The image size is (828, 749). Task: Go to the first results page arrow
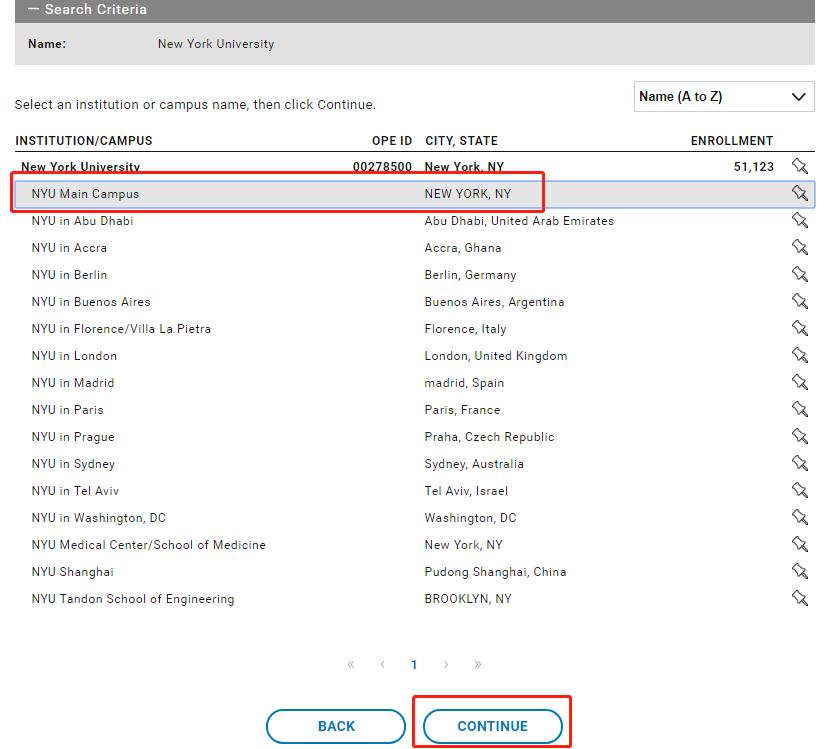[x=351, y=664]
